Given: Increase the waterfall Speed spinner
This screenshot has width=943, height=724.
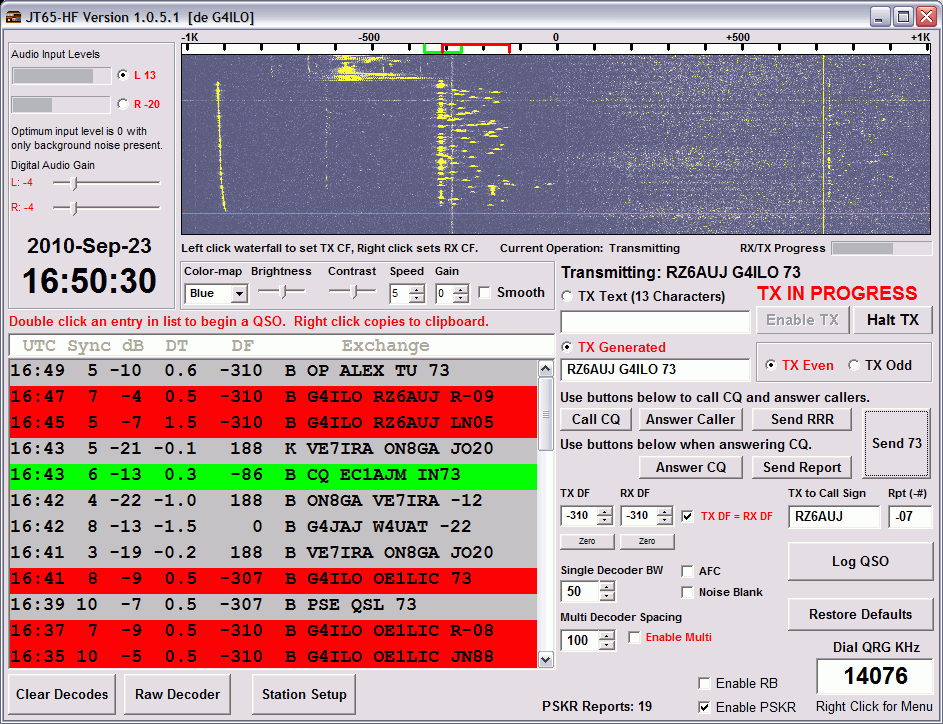Looking at the screenshot, I should coord(417,289).
